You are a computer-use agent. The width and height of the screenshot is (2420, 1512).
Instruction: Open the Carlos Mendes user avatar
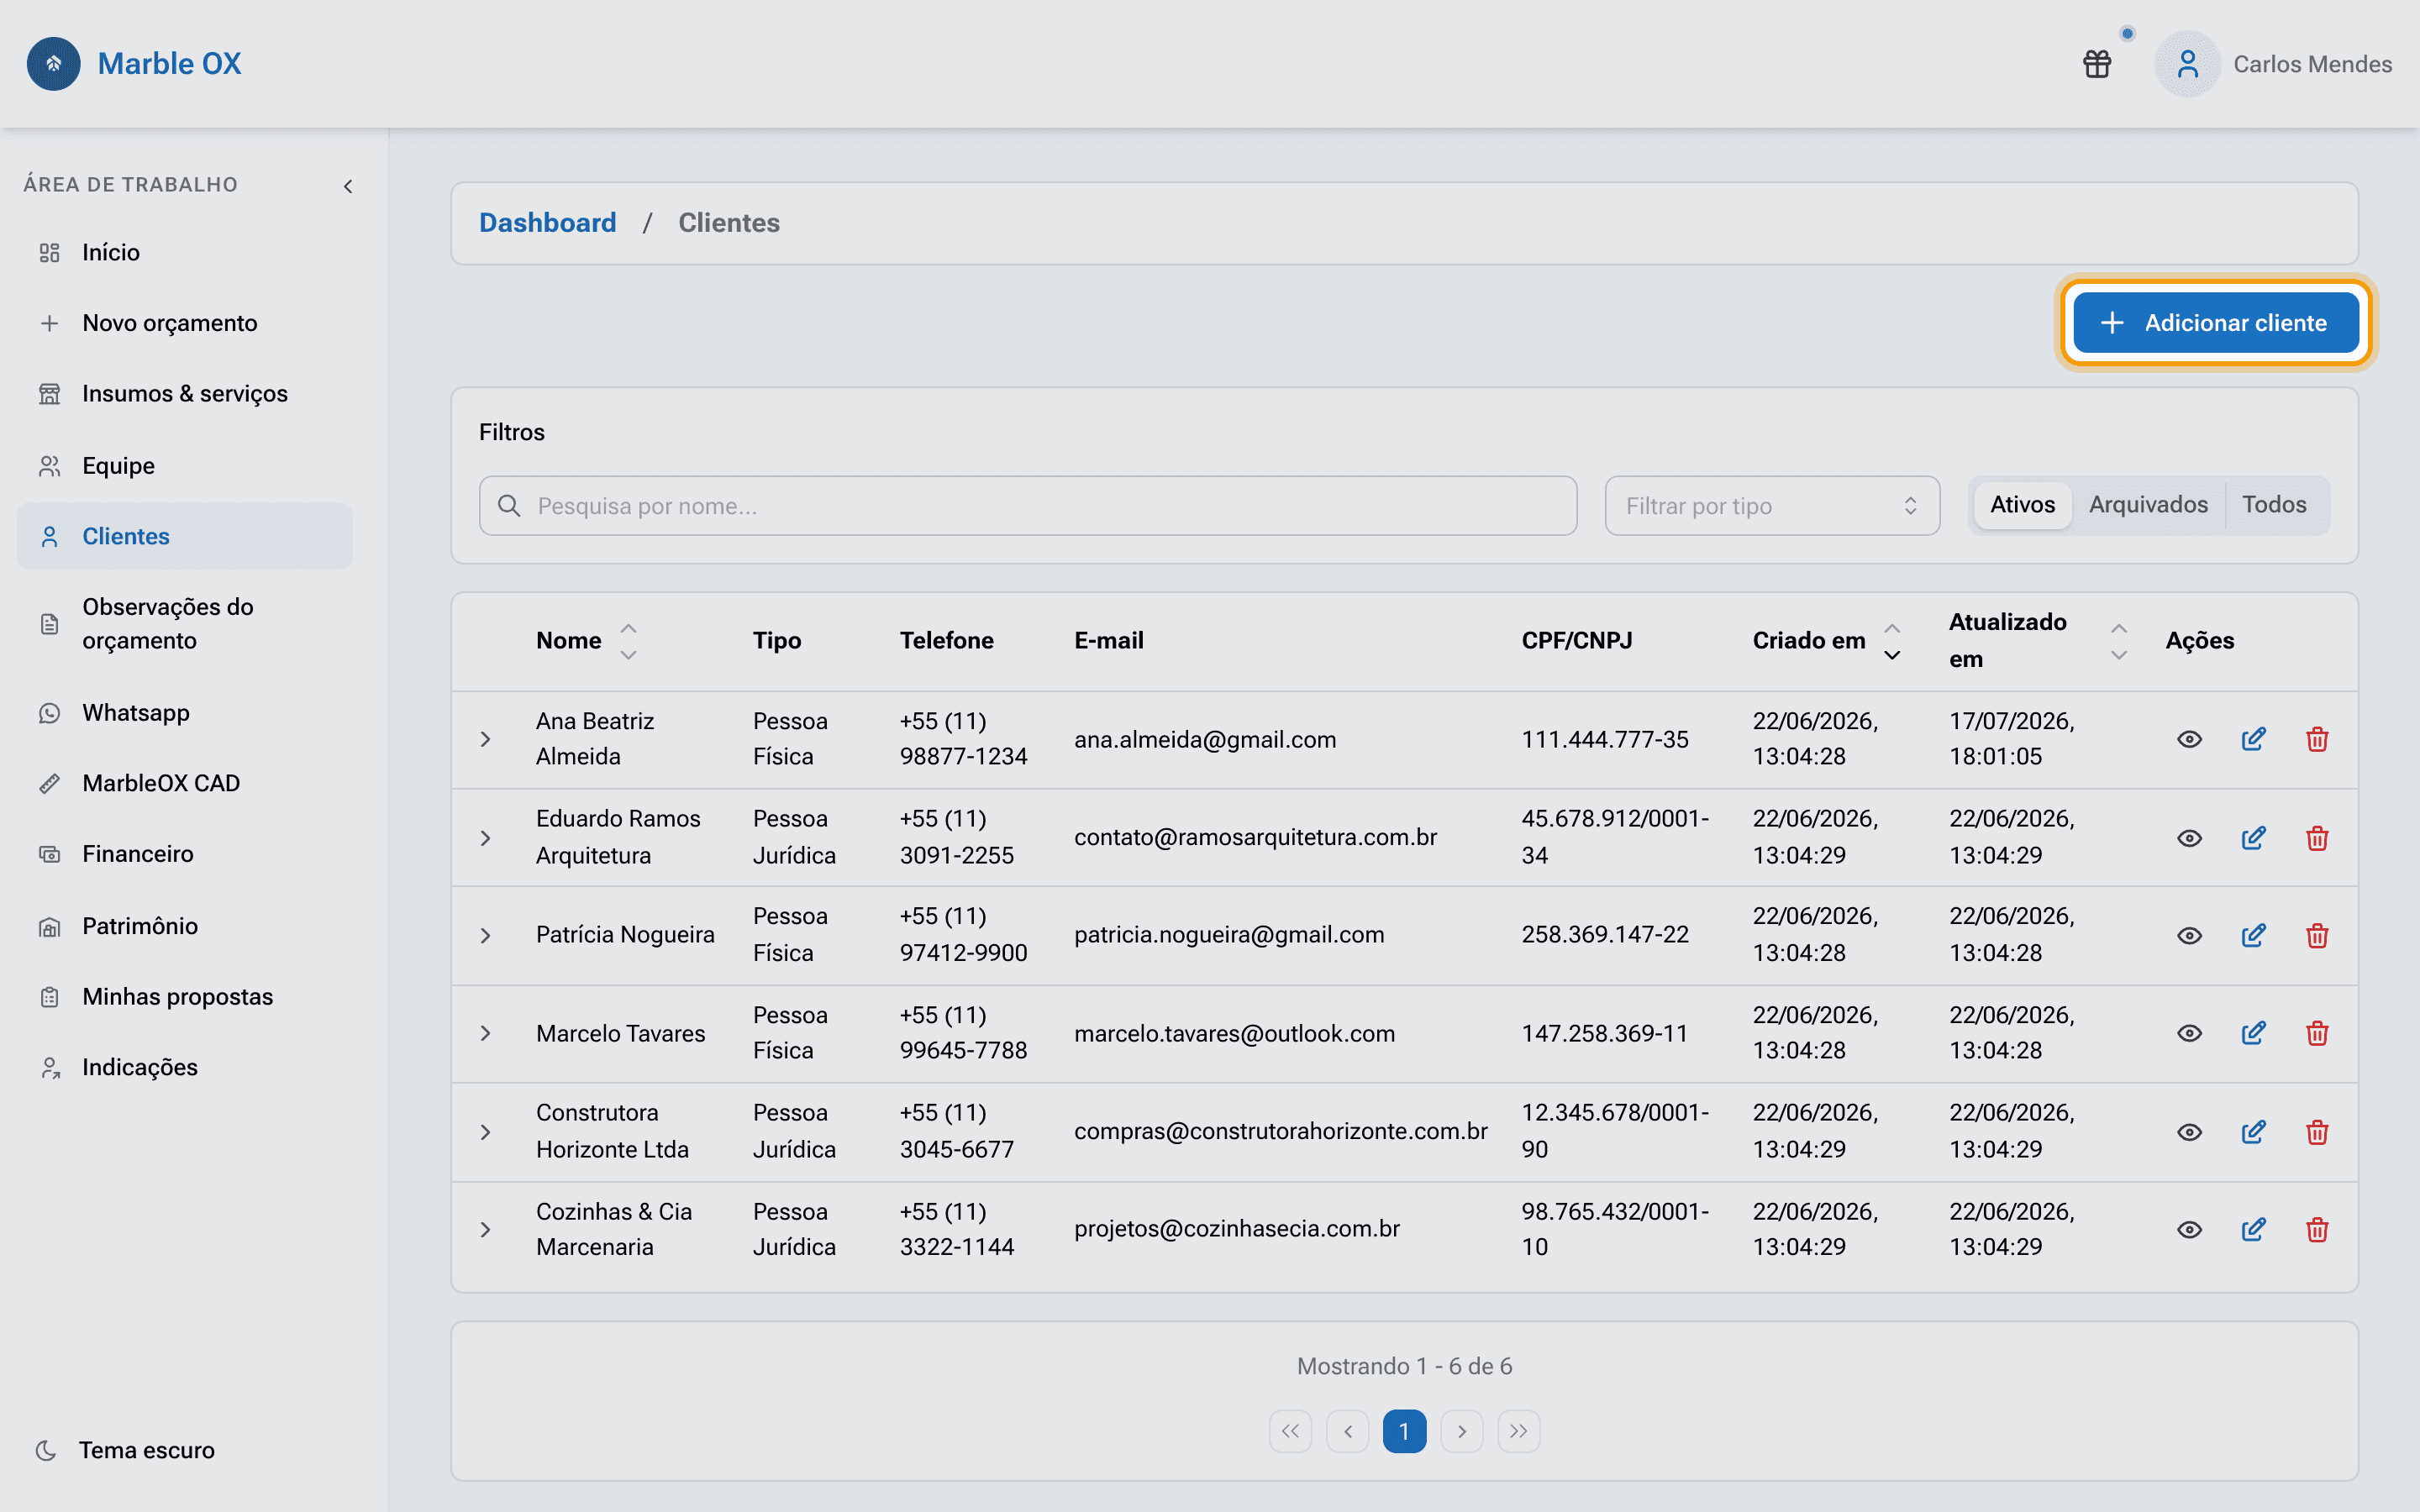[2187, 64]
